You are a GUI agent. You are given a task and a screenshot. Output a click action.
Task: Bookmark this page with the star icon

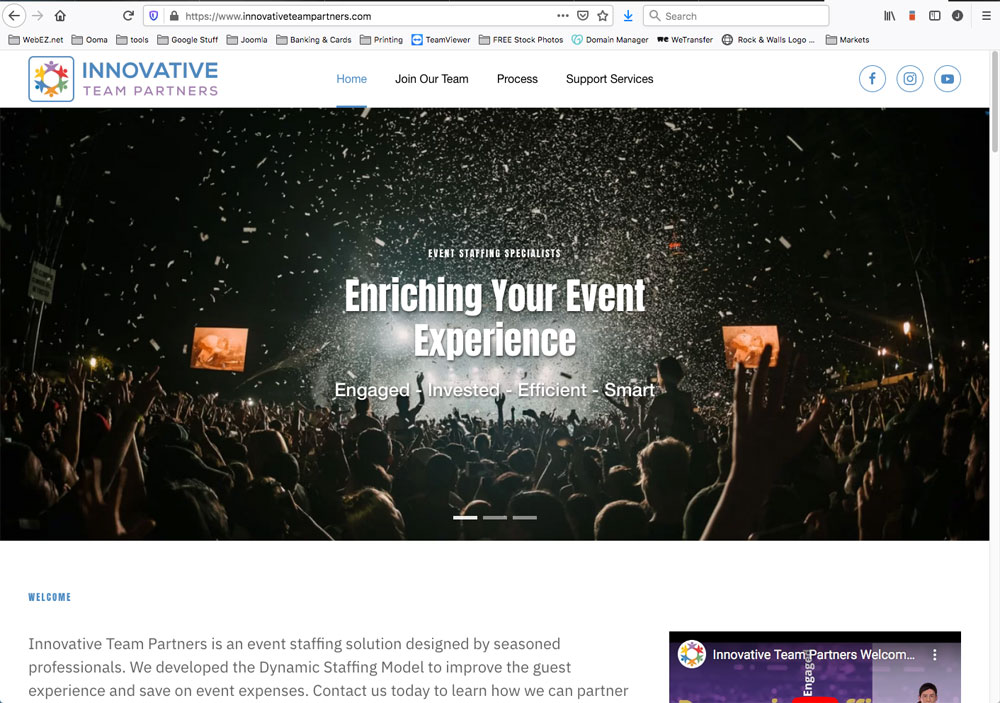pos(603,16)
